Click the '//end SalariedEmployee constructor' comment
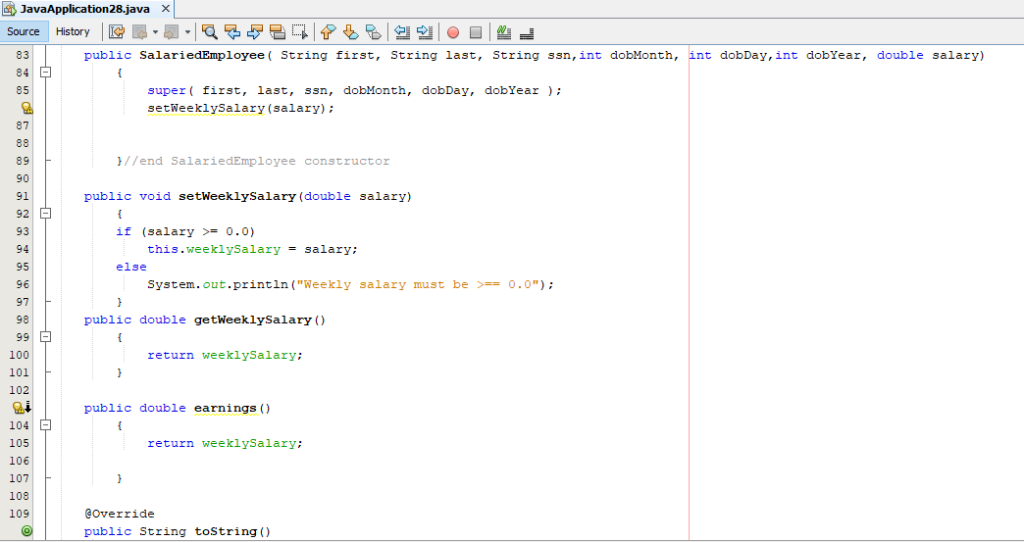Screen dimensions: 1024x542 pos(257,161)
